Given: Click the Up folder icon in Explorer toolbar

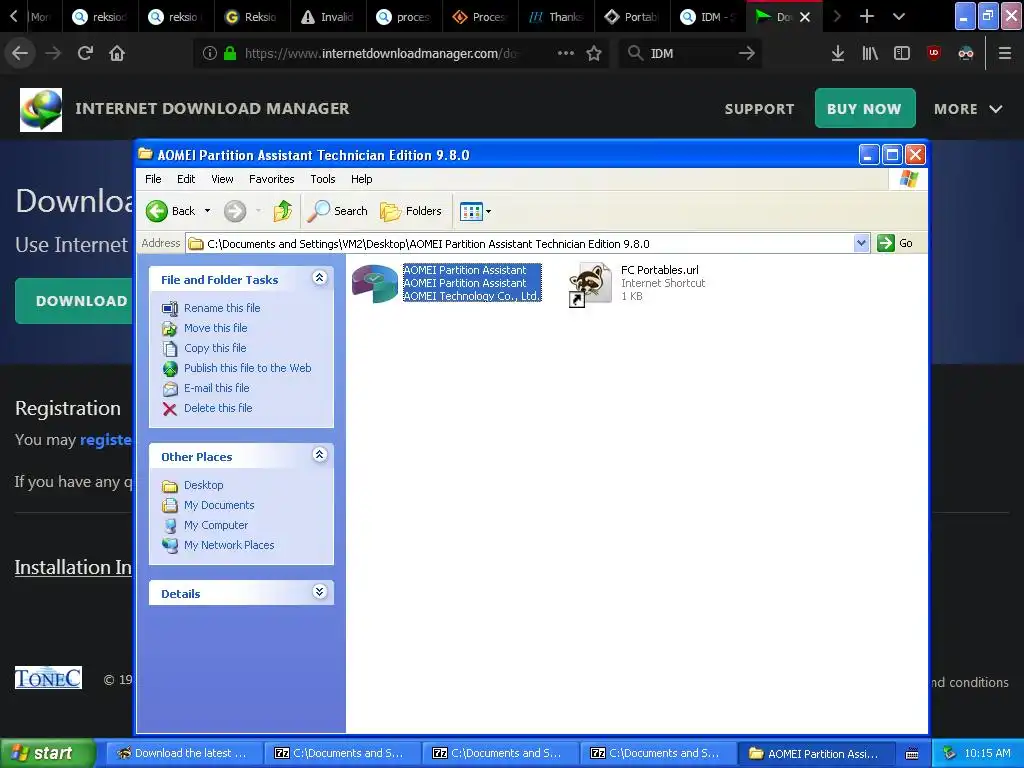Looking at the screenshot, I should point(283,211).
